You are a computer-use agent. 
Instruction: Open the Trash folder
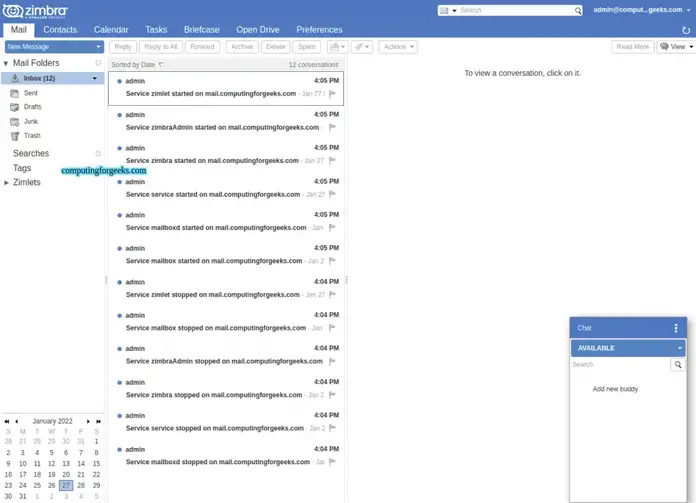coord(32,135)
